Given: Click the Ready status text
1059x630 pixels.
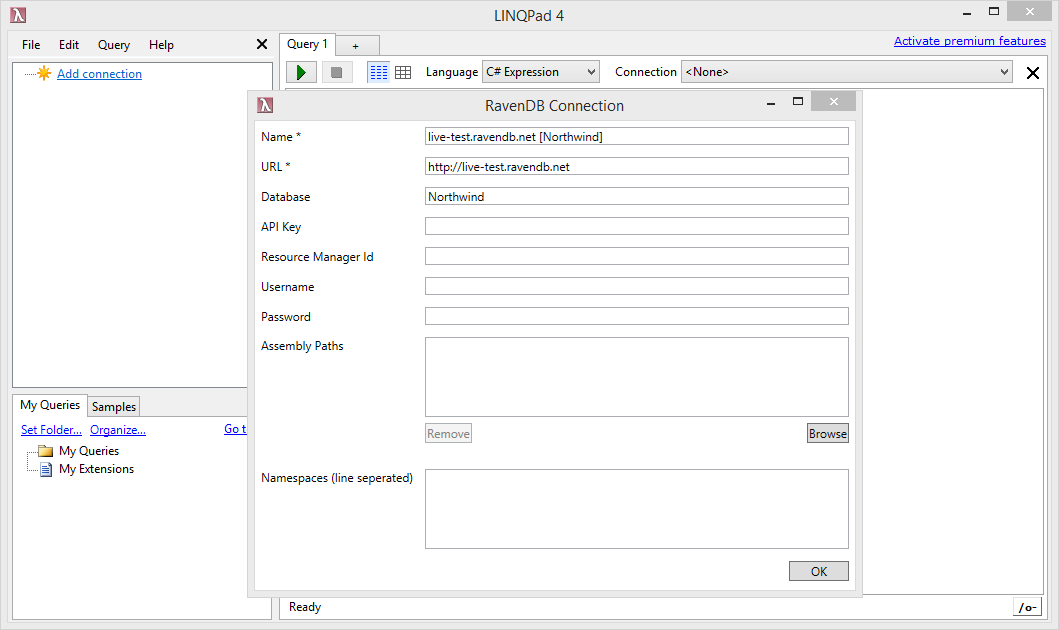Looking at the screenshot, I should tap(305, 606).
